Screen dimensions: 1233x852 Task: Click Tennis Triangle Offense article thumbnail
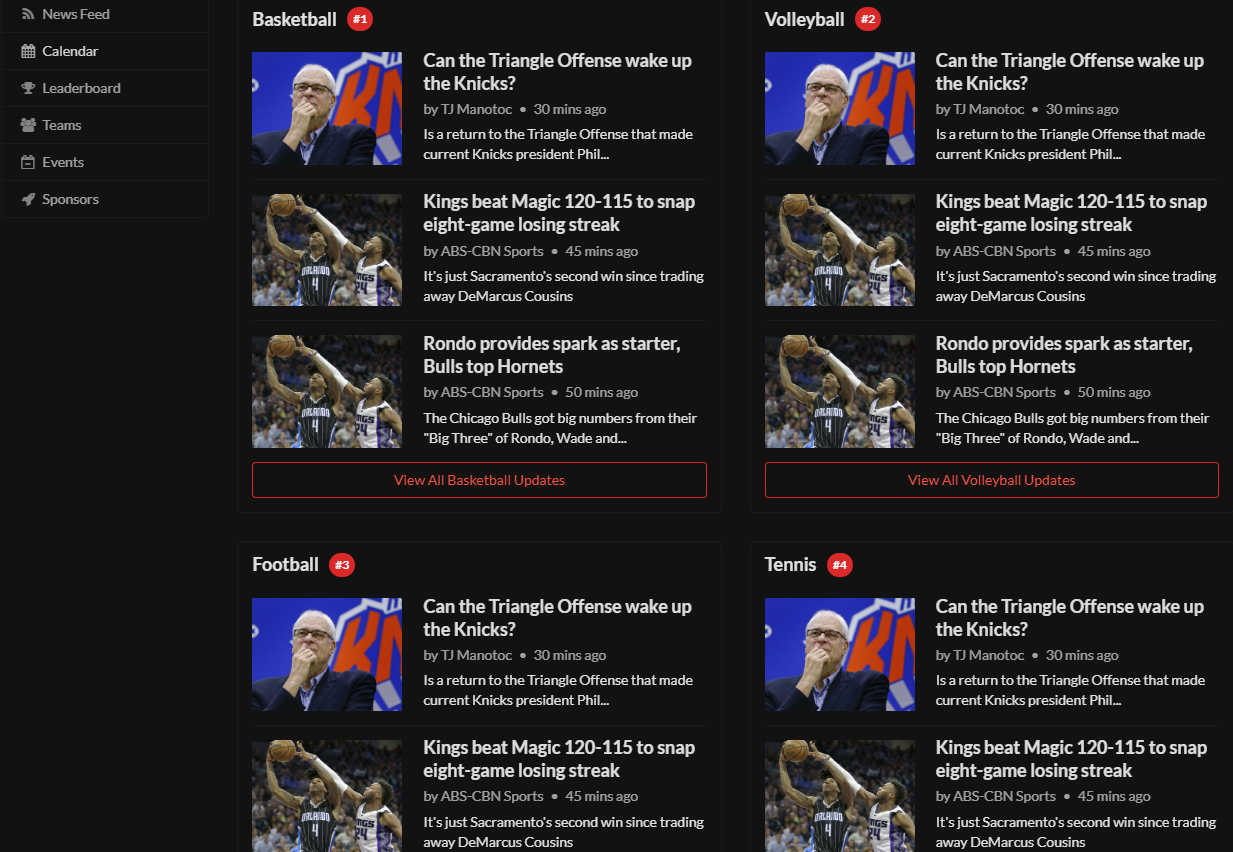tap(840, 654)
